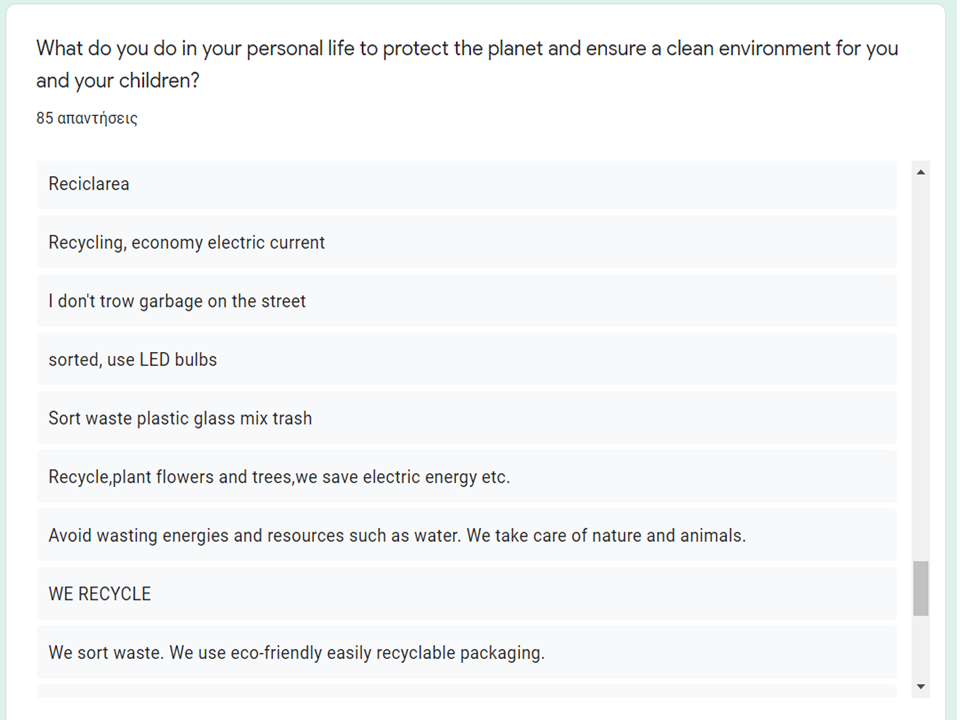960x720 pixels.
Task: Click the '85 απαντήσεις' responses count label
Action: [87, 118]
